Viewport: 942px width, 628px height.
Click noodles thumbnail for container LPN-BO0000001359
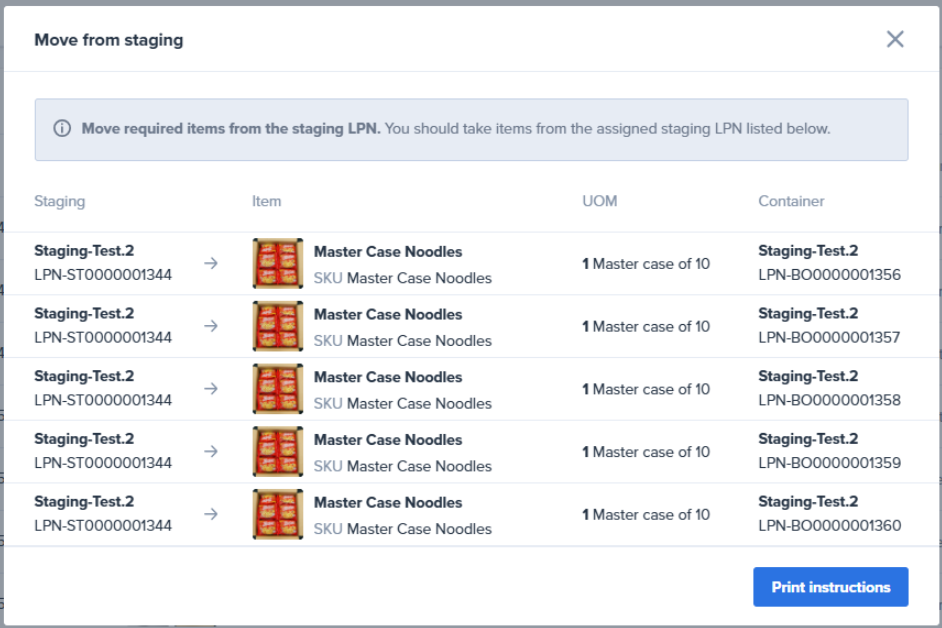(x=278, y=452)
